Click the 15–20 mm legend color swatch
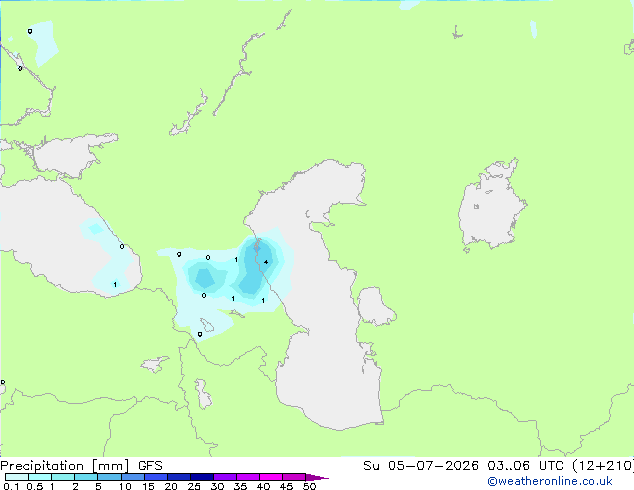634x490 pixels. point(155,477)
